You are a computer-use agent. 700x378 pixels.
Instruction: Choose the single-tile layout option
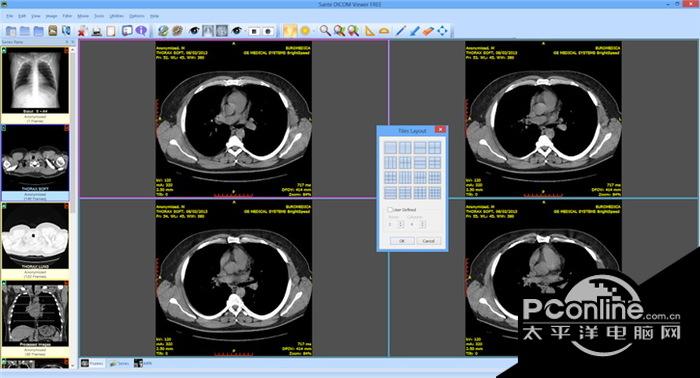coord(390,148)
